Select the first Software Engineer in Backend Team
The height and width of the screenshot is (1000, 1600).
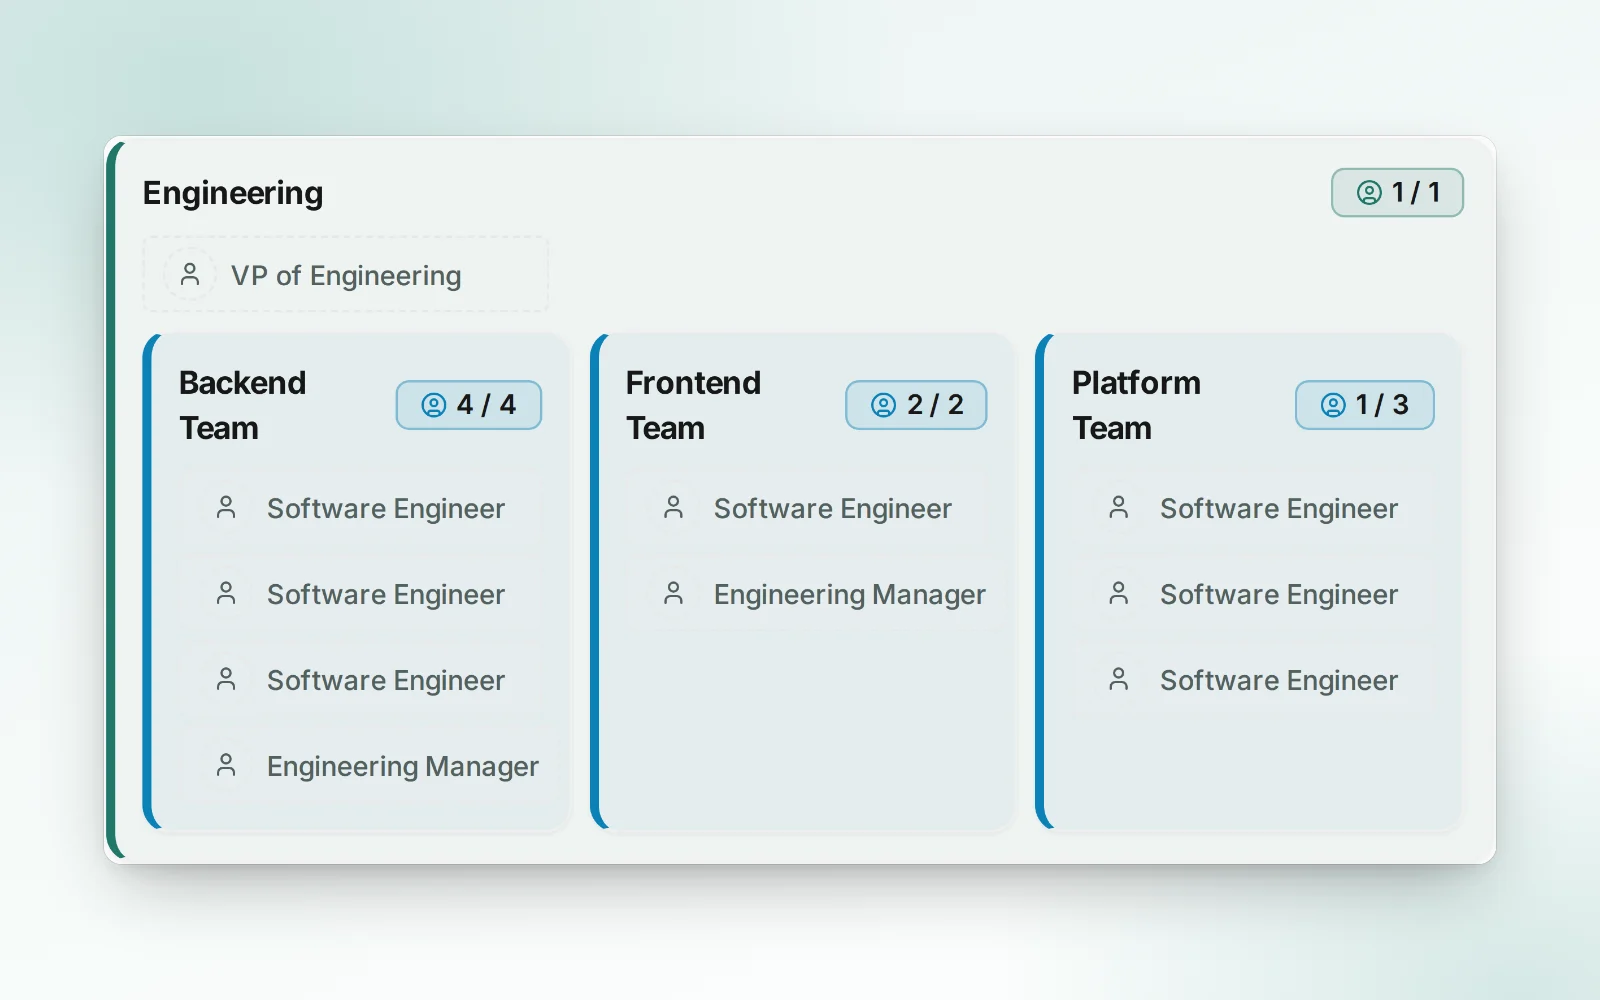360,508
